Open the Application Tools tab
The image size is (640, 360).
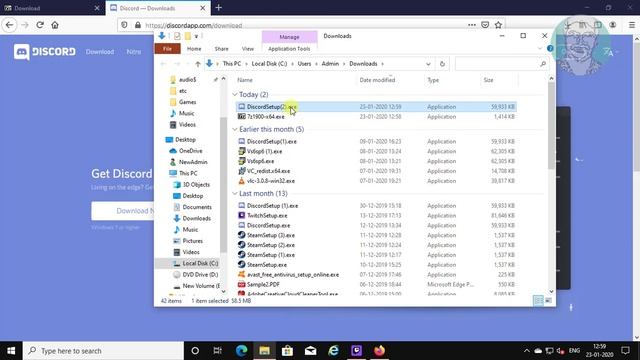pos(289,49)
